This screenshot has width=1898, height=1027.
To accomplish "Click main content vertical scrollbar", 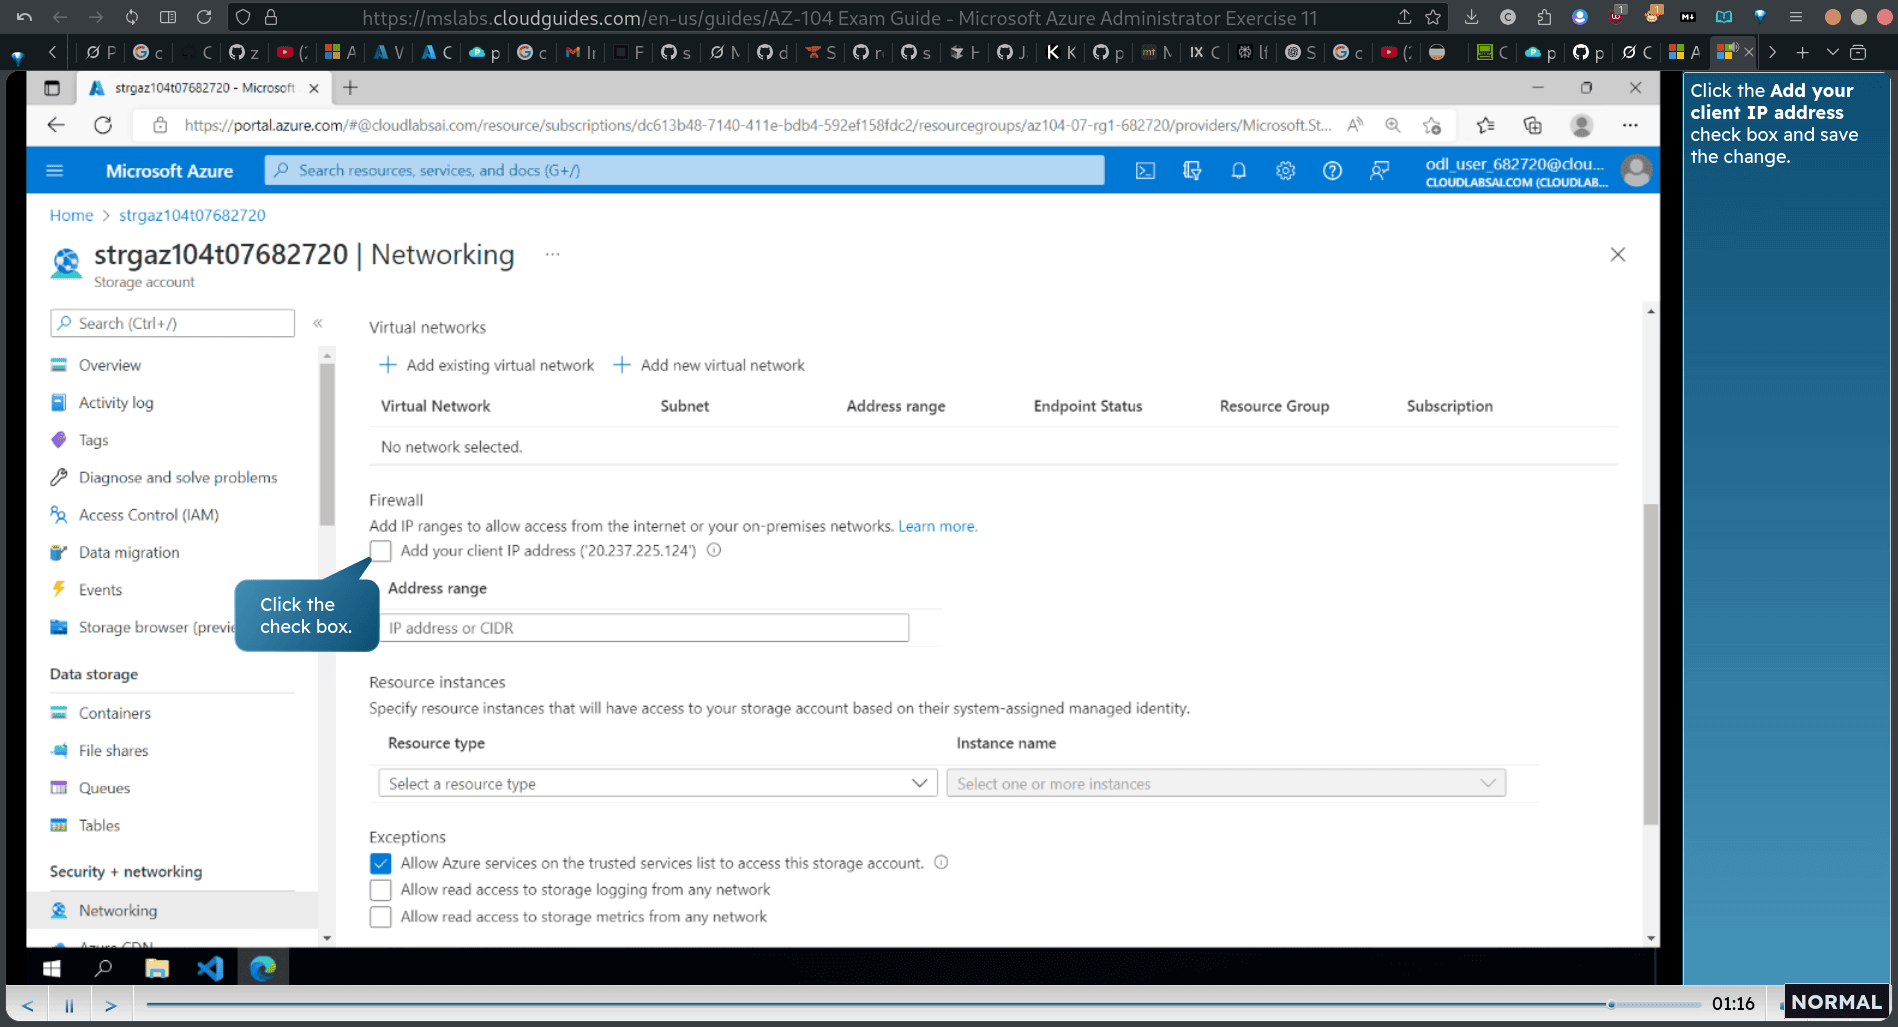I will point(1650,664).
